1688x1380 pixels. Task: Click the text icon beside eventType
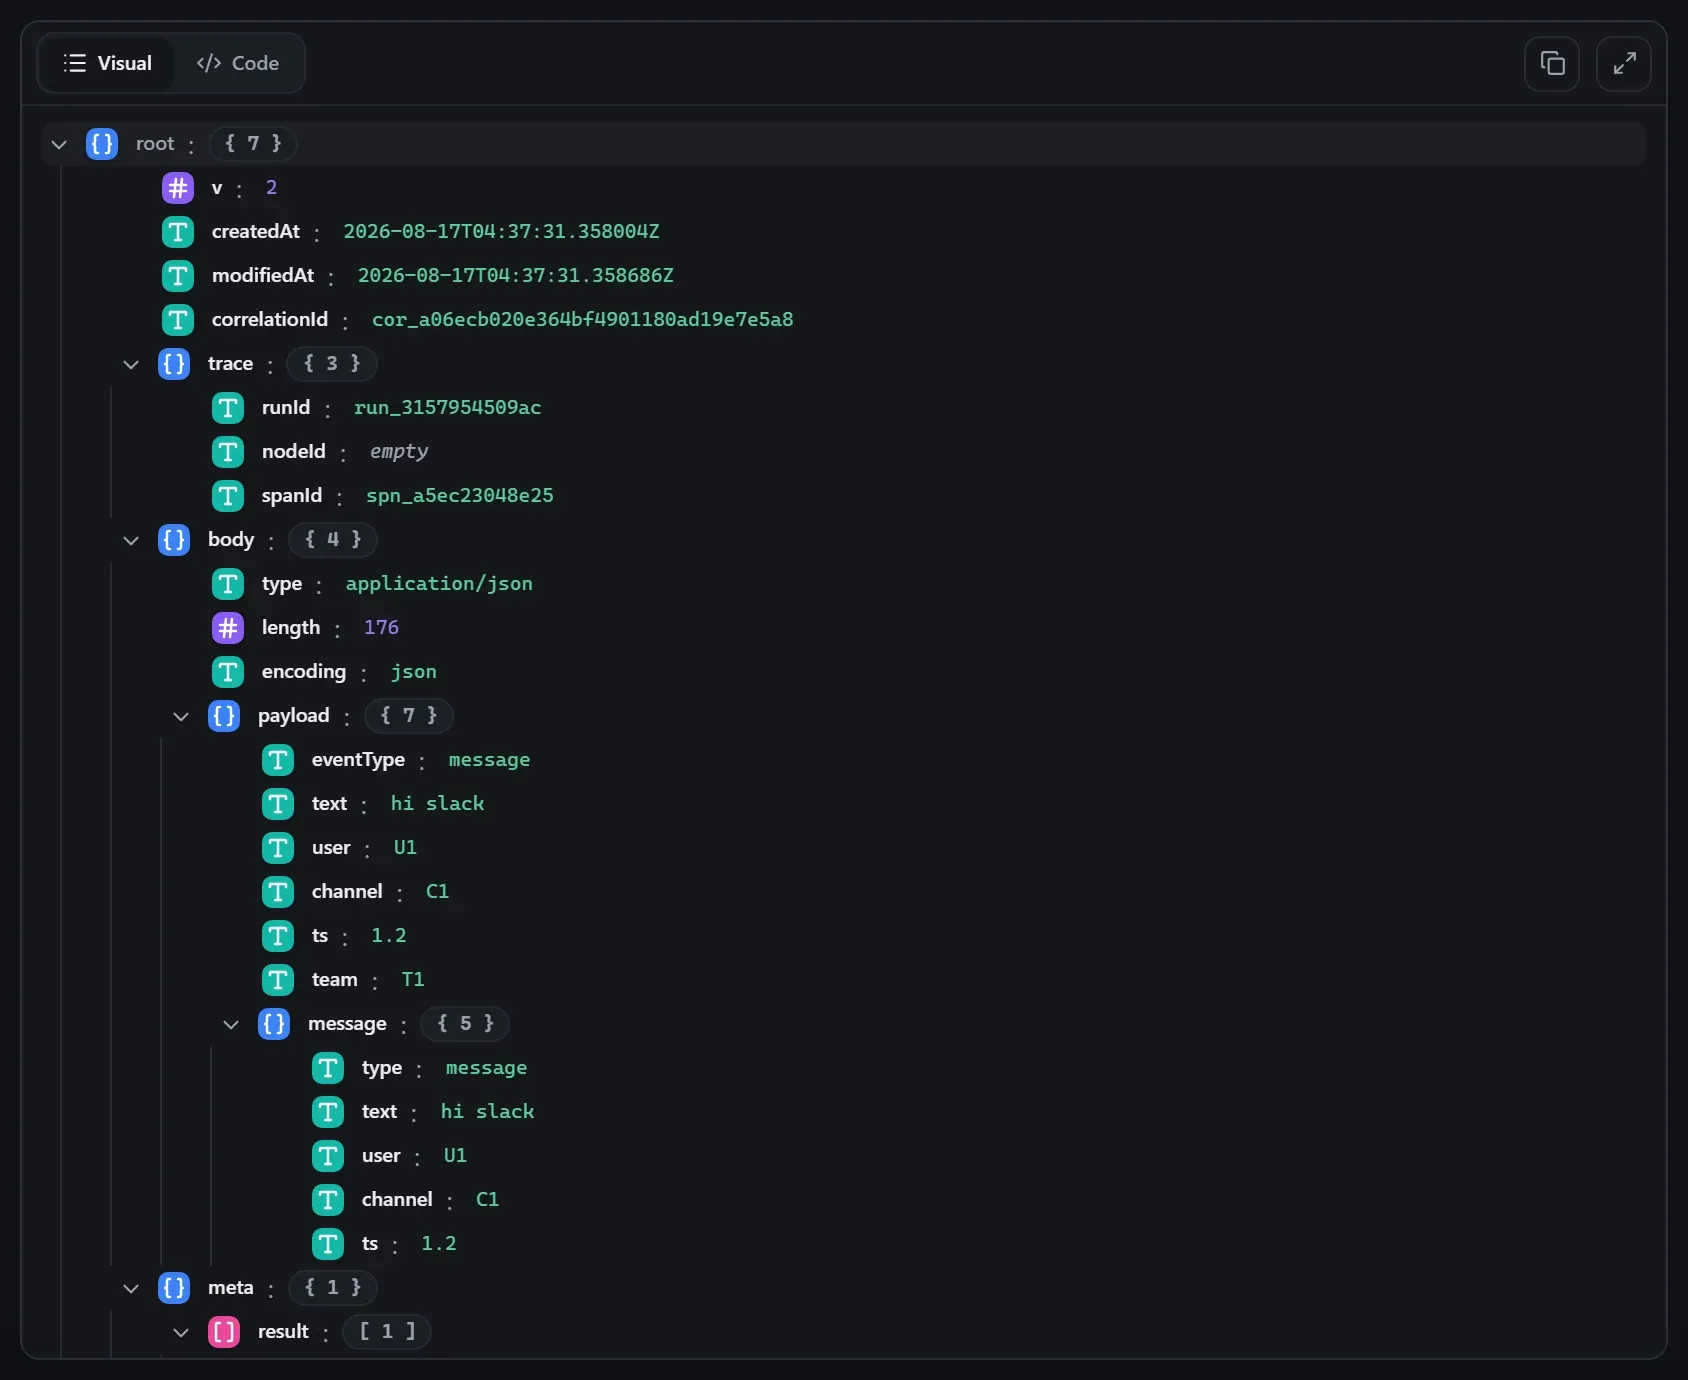click(278, 760)
